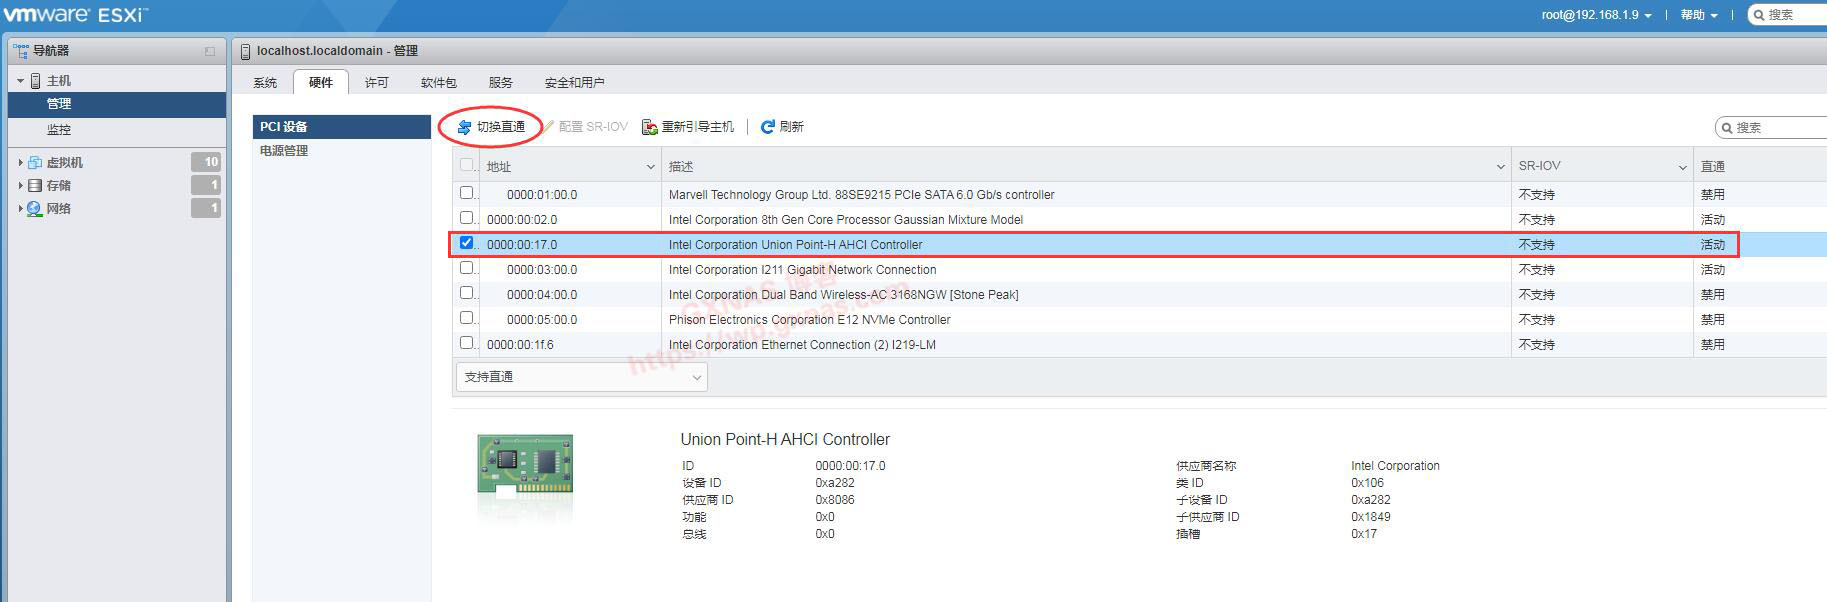Click the PCI device card image
Screen dimensions: 1827x602
[525, 469]
